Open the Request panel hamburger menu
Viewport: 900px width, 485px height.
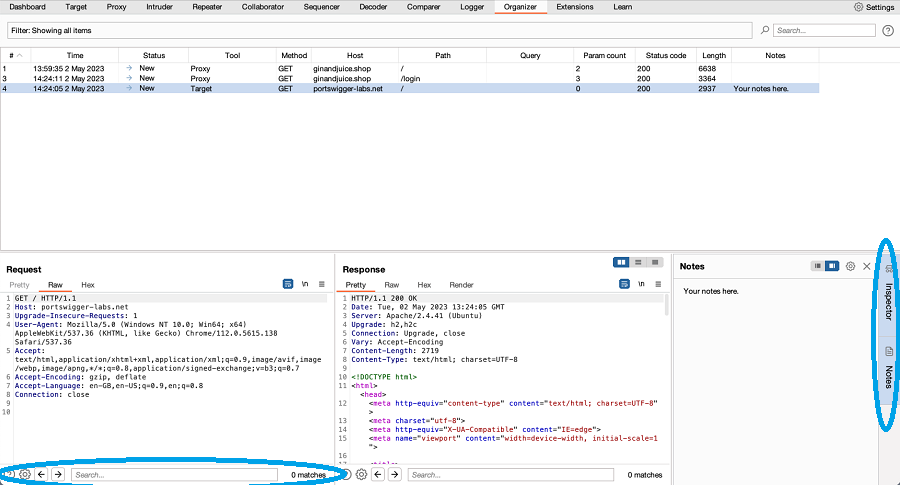(320, 285)
